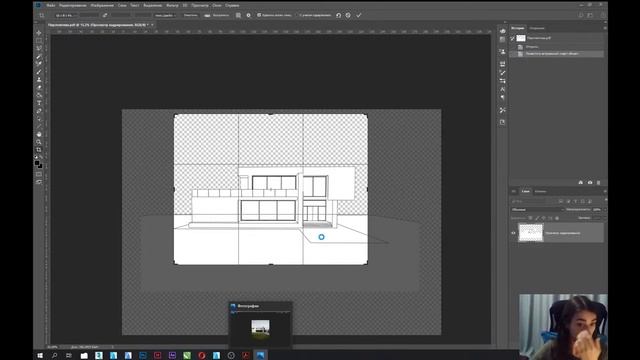640x360 pixels.
Task: Swap crop width and height values
Action: point(105,15)
